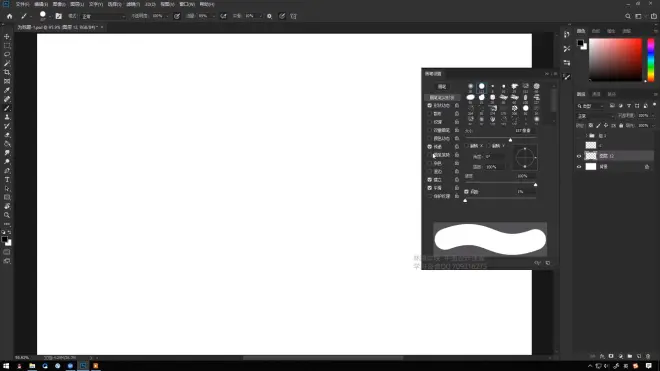Screen dimensions: 660x371
Task: Click the new group folder icon in Layers panel
Action: click(630, 356)
